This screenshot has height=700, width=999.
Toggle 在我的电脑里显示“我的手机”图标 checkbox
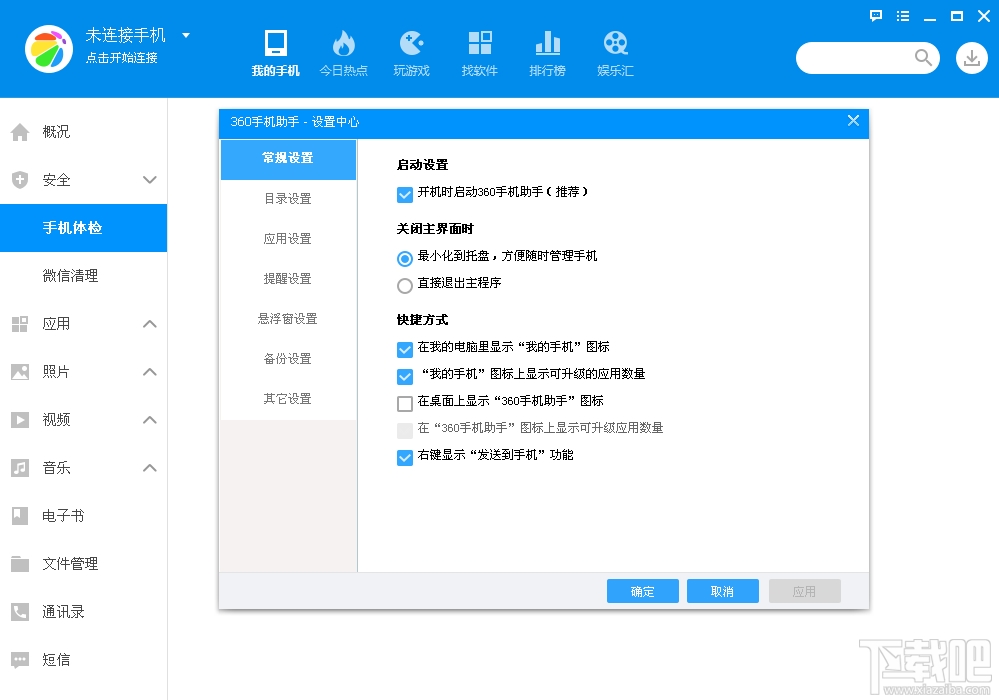[405, 349]
